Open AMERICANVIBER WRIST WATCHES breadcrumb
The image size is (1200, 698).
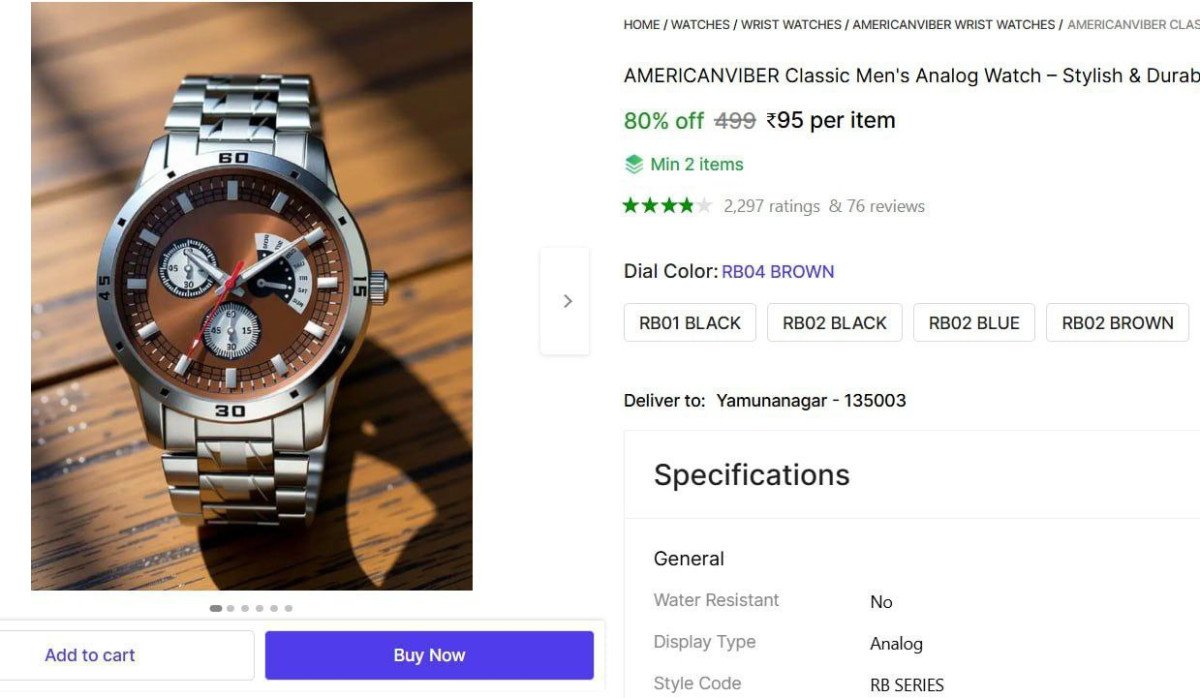[x=953, y=25]
